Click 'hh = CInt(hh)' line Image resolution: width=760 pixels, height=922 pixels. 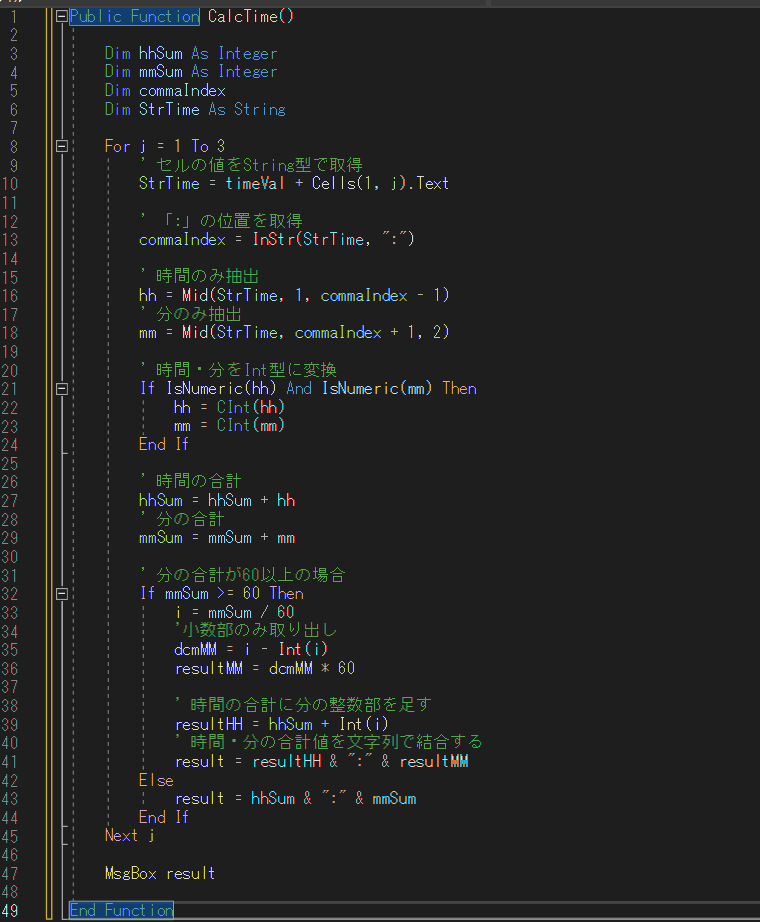click(229, 407)
